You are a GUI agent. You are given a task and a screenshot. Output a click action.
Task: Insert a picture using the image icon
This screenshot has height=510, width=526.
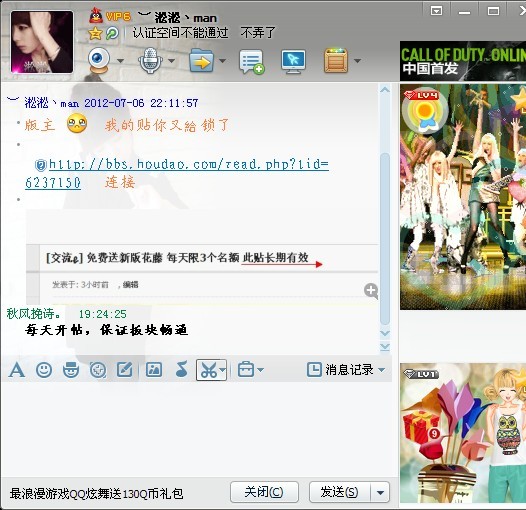click(154, 370)
